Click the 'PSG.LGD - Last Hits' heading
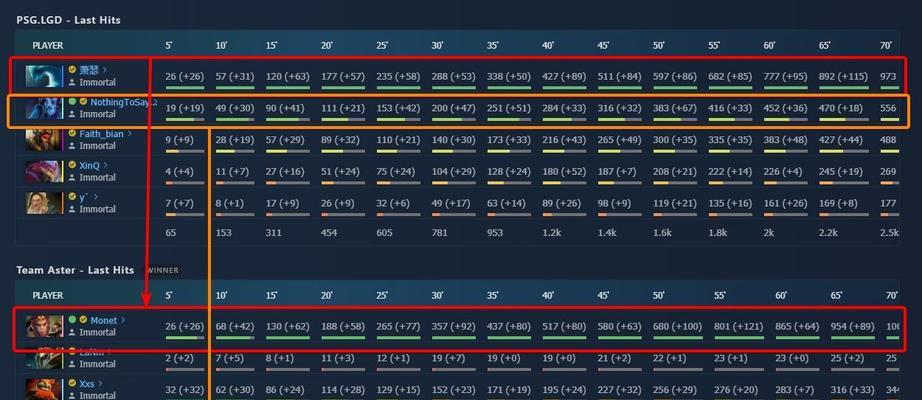 (x=68, y=20)
